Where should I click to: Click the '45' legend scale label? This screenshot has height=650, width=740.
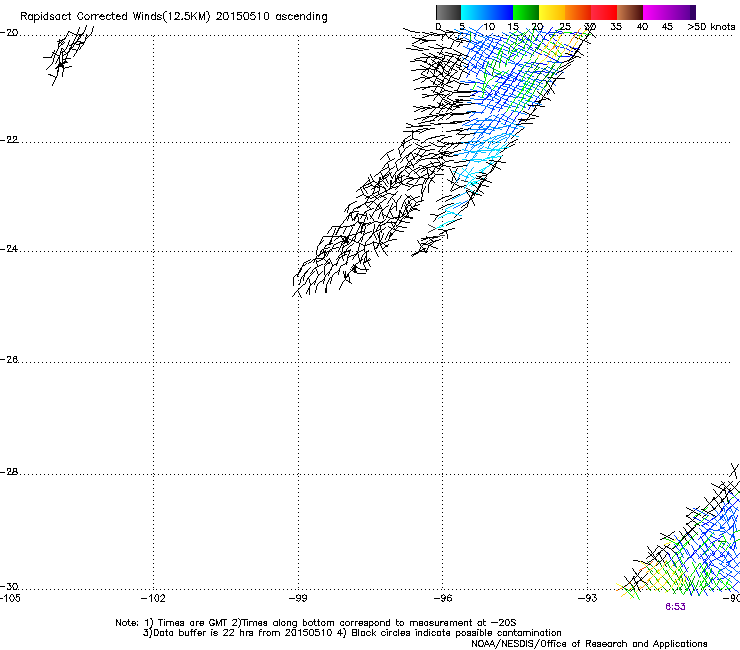(x=667, y=27)
